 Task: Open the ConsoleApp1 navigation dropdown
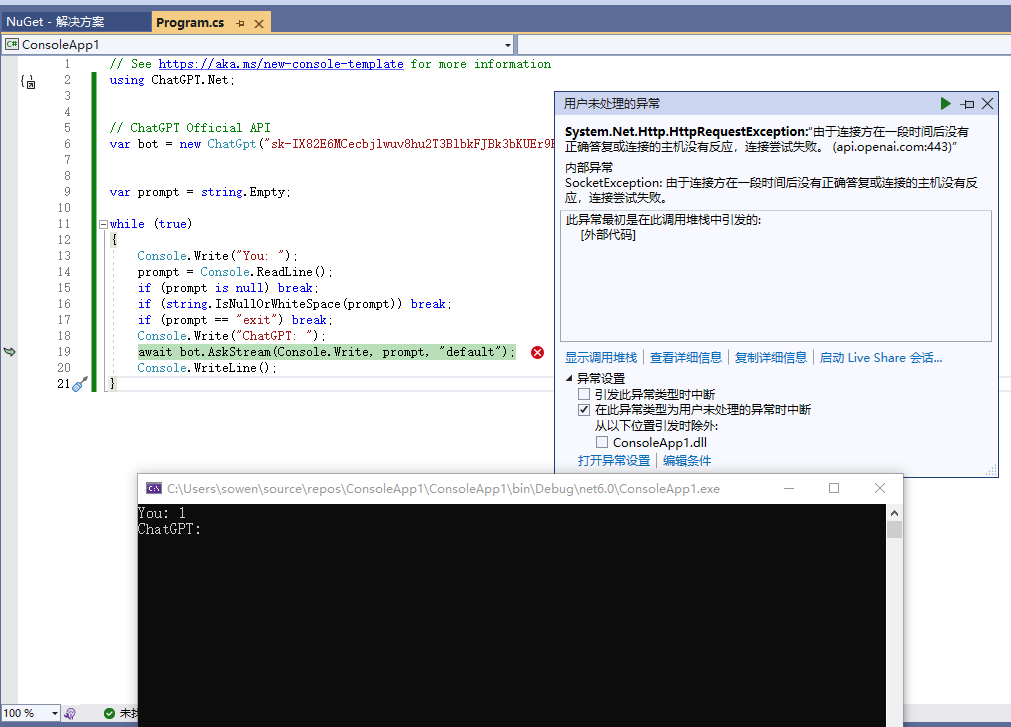point(508,44)
